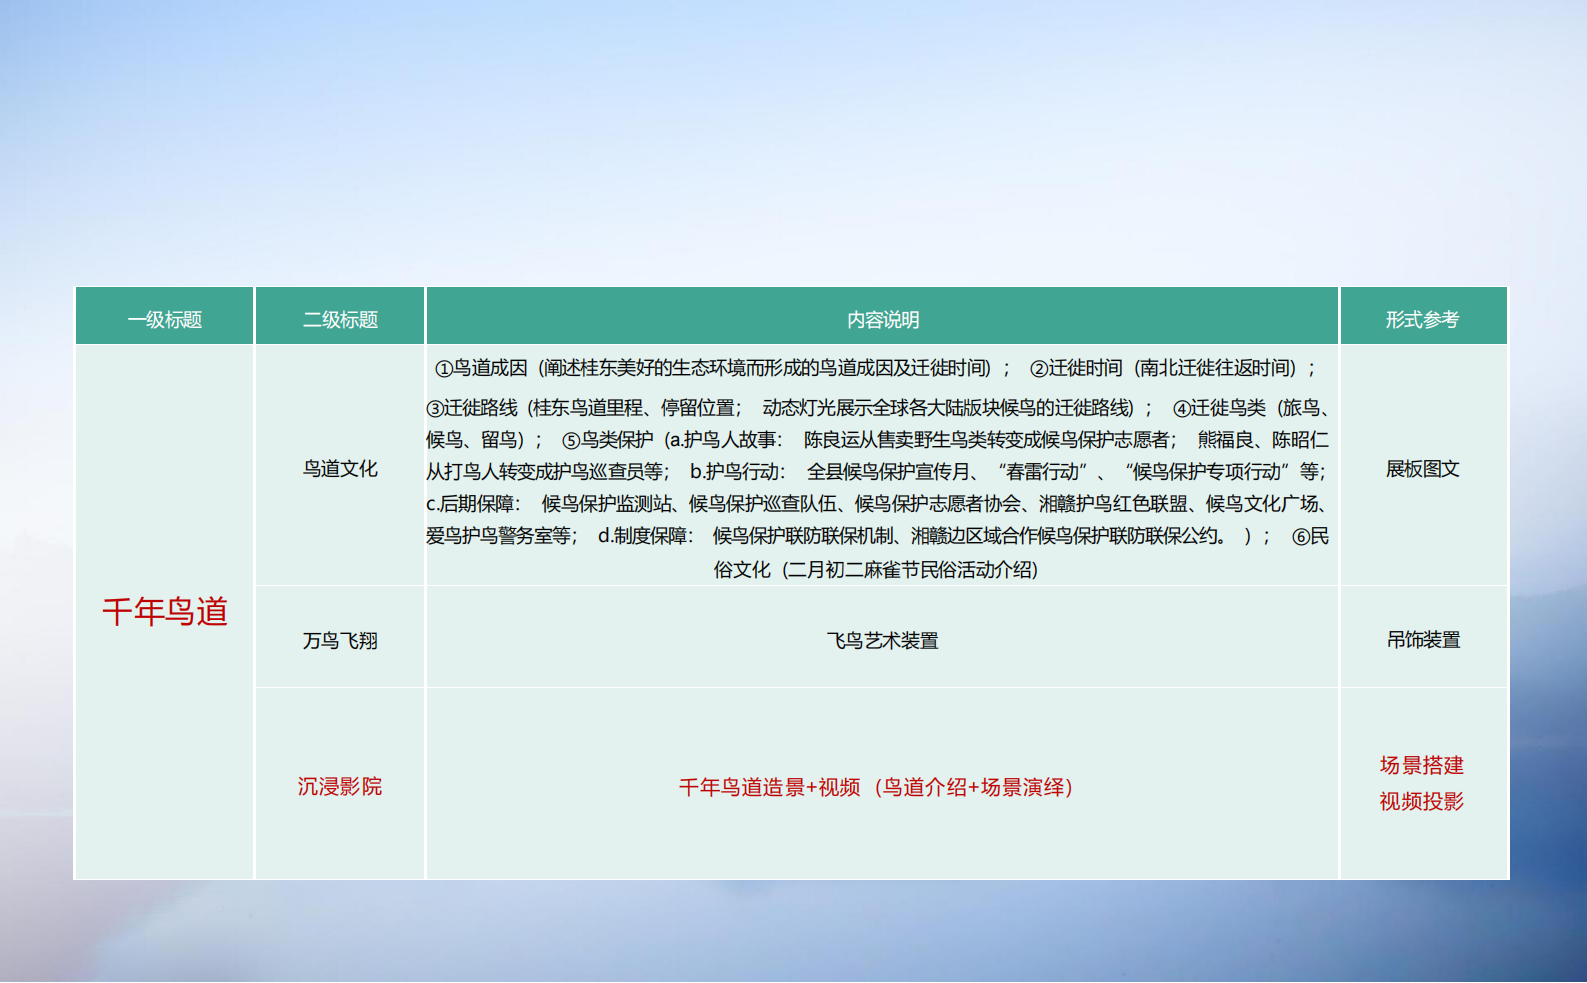Select the 形式参考 header cell
The height and width of the screenshot is (983, 1587).
[x=1423, y=318]
